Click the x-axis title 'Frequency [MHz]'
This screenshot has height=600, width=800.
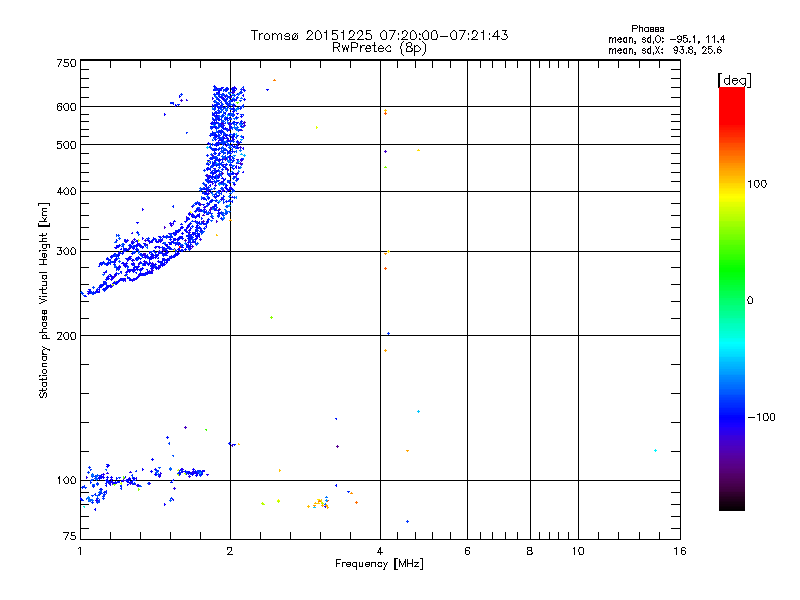379,564
